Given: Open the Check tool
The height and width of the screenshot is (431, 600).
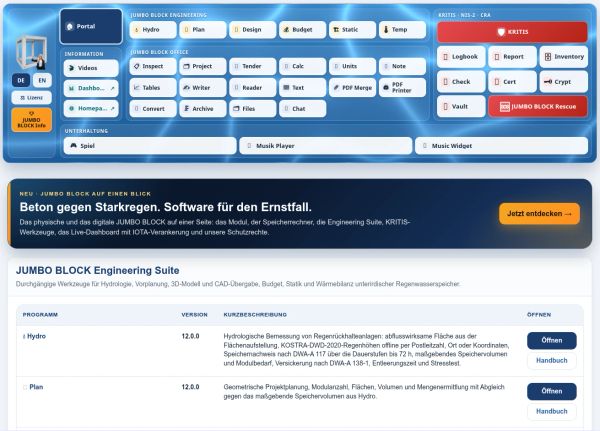Looking at the screenshot, I should click(461, 82).
